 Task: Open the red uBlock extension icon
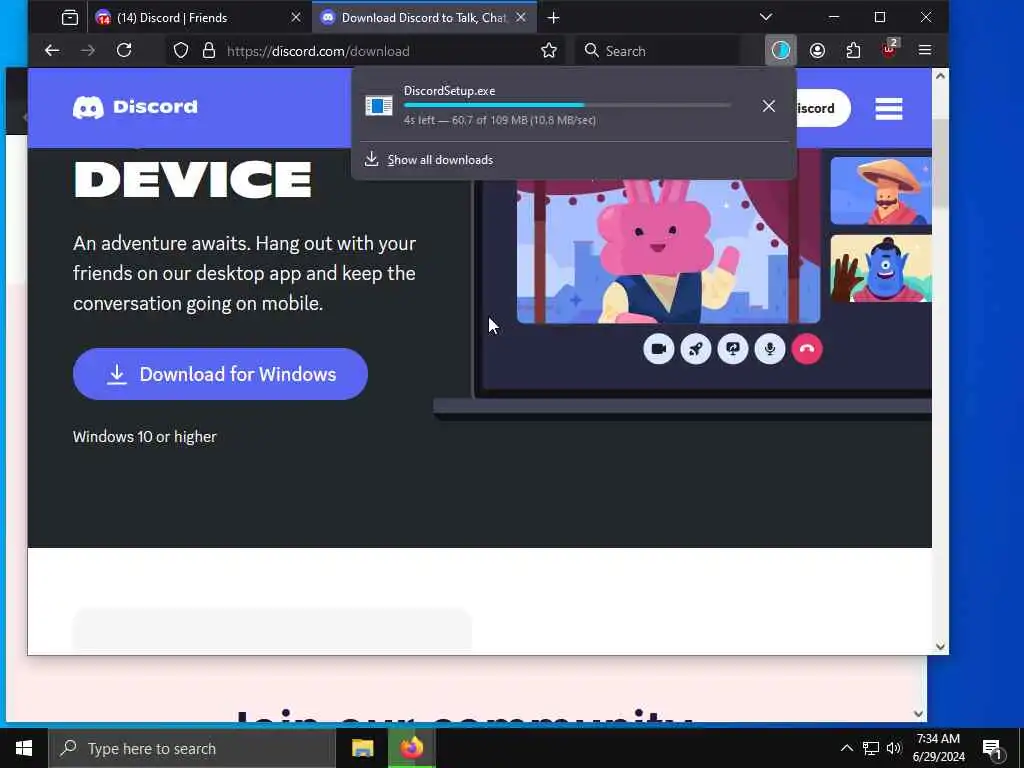coord(890,50)
